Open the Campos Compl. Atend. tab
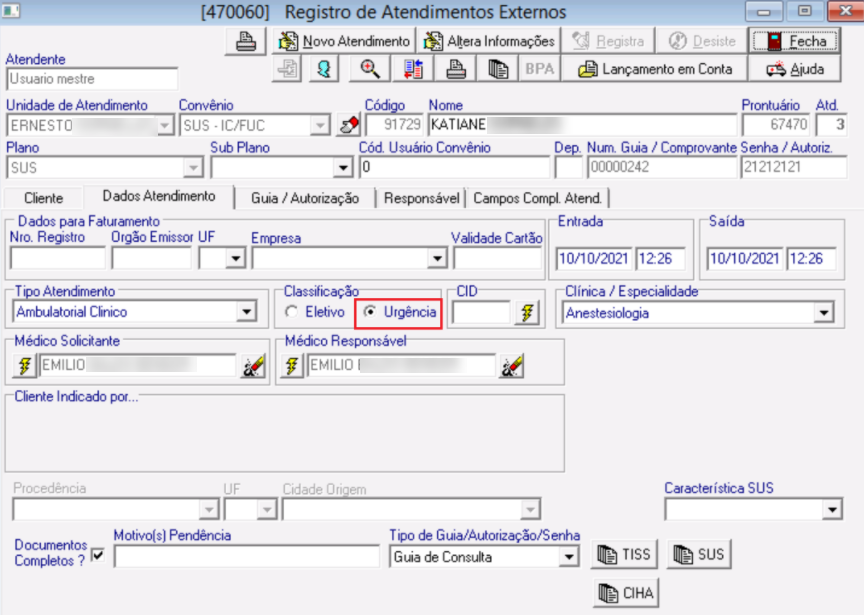864x615 pixels. click(537, 198)
